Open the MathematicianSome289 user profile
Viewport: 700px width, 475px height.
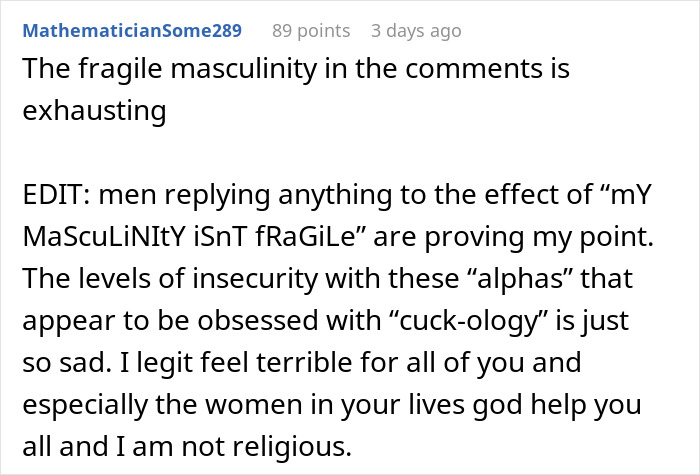click(x=132, y=31)
